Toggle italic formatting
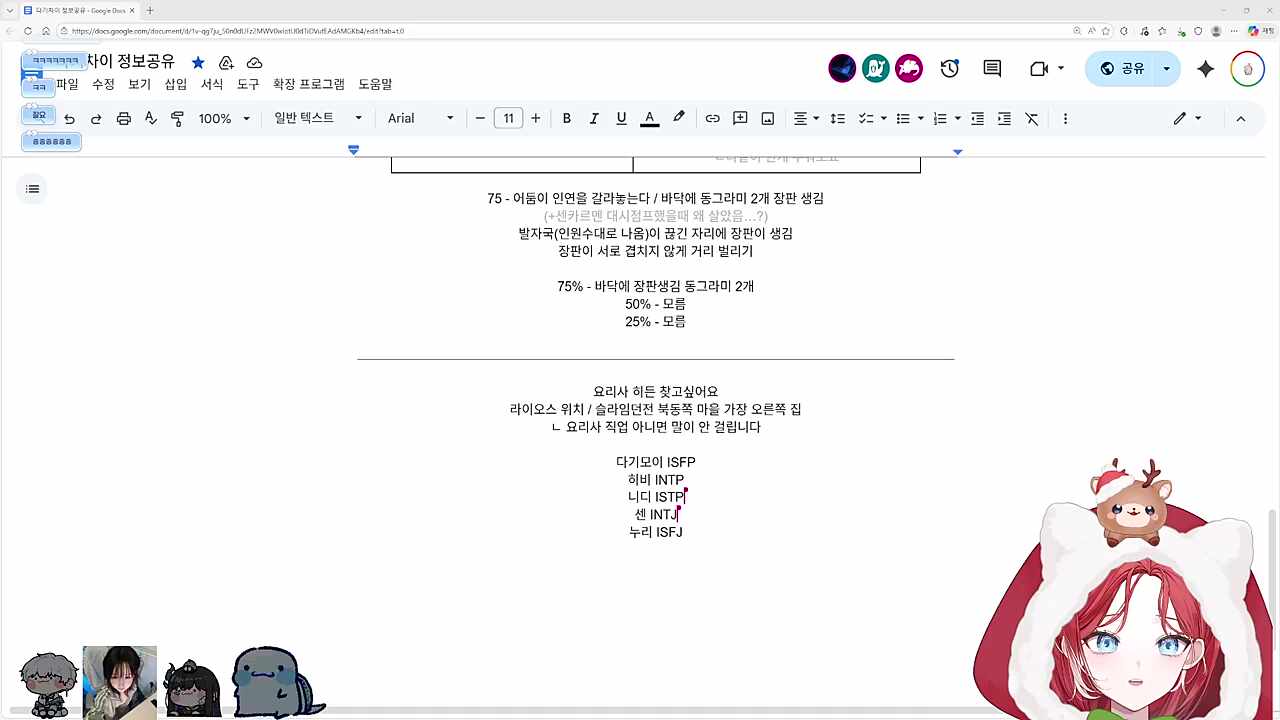The image size is (1280, 720). pos(594,118)
